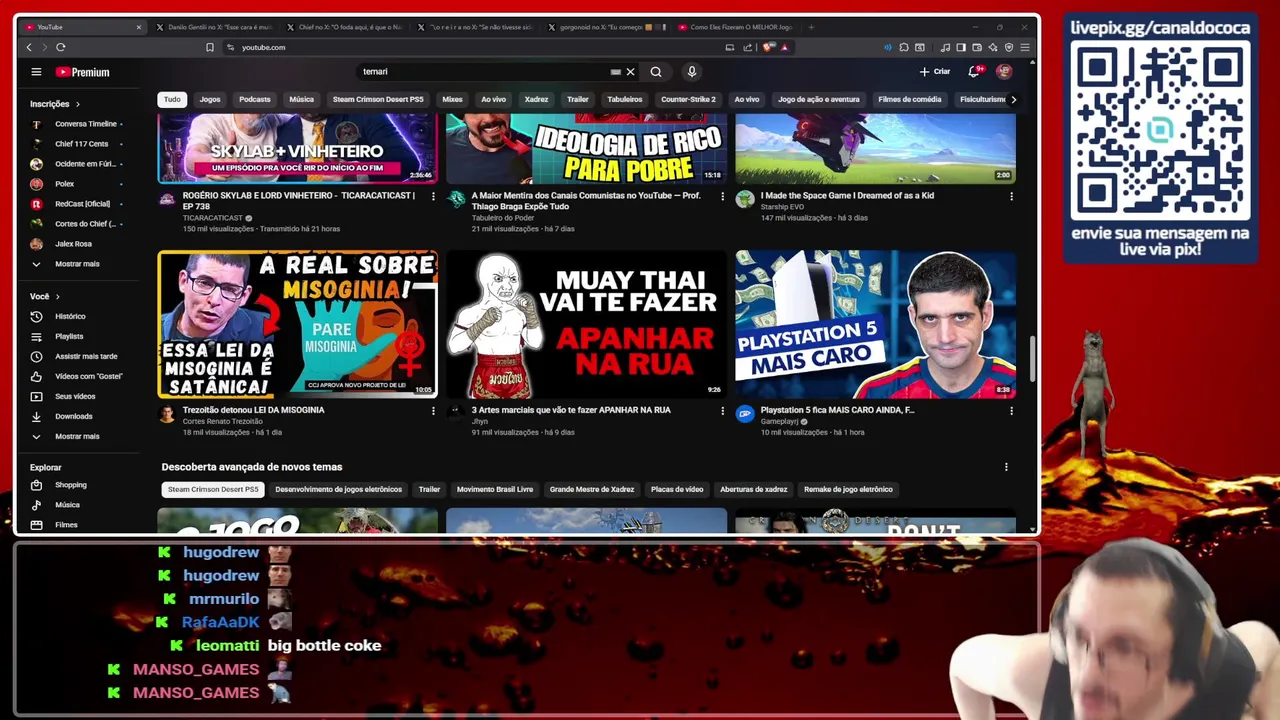The height and width of the screenshot is (720, 1280).
Task: Select the Podcasts filter chip
Action: [254, 99]
